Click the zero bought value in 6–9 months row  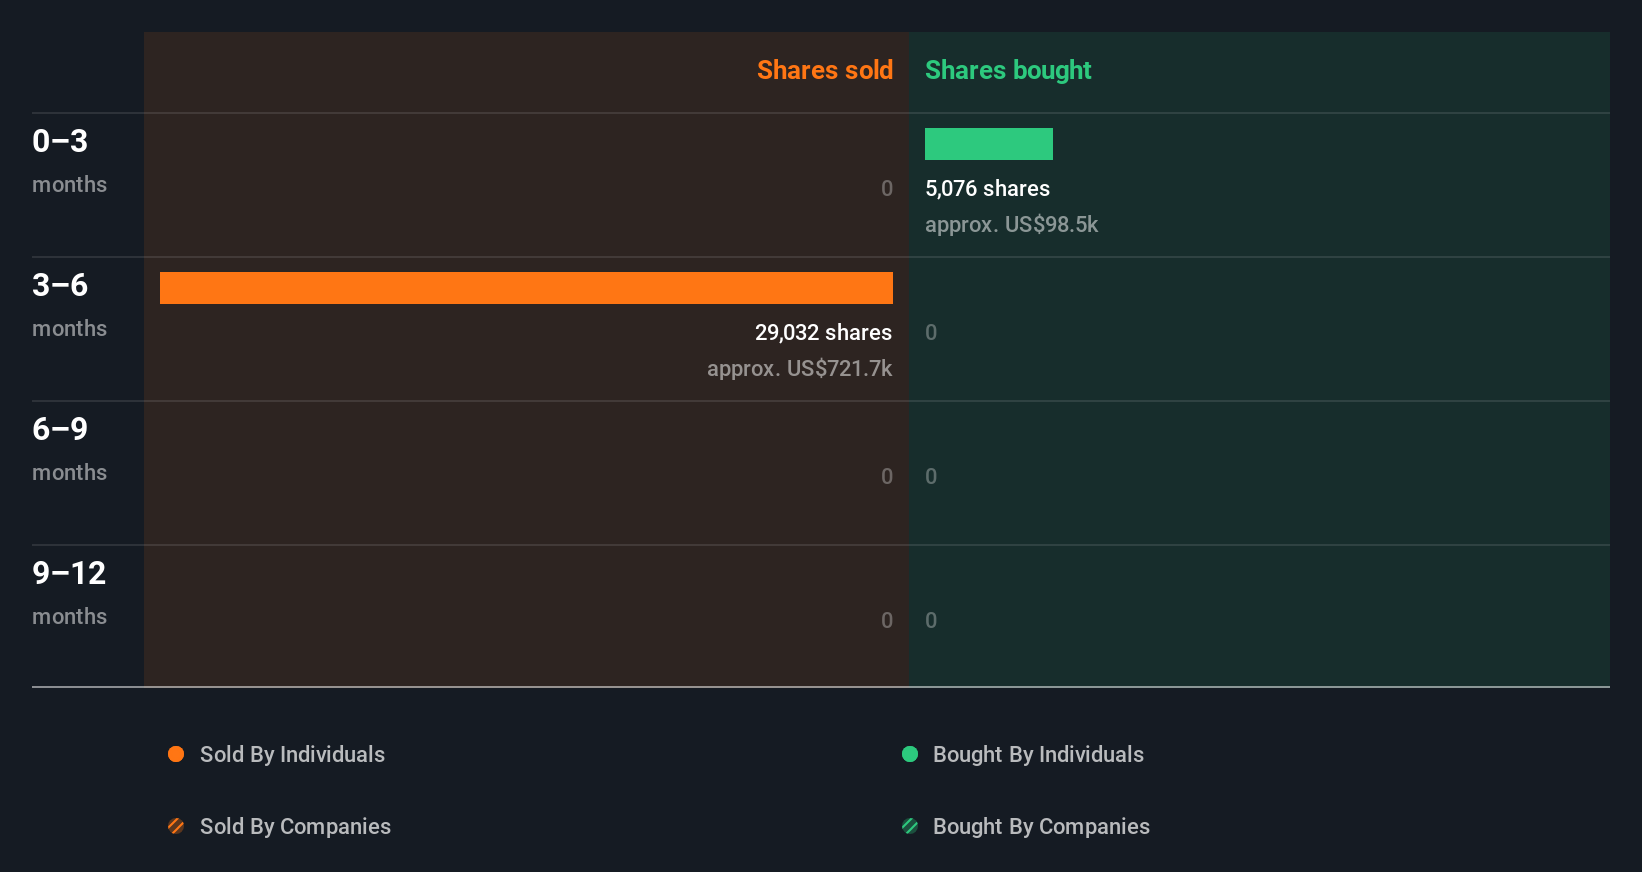click(x=931, y=477)
